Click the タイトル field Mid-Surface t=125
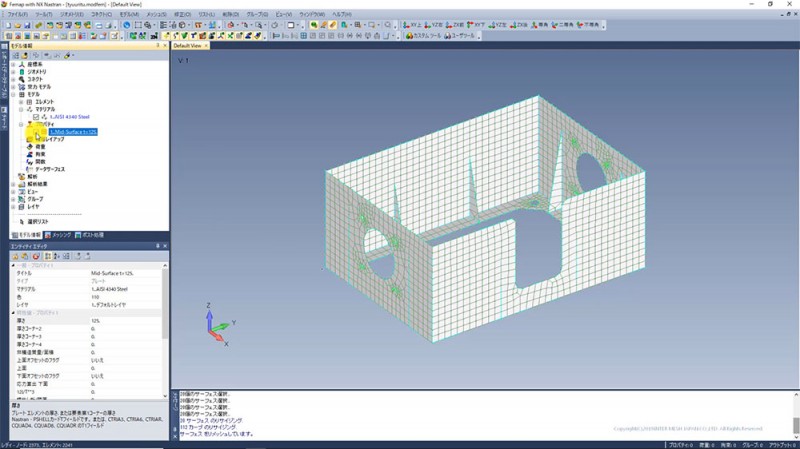This screenshot has height=449, width=800. tap(126, 273)
